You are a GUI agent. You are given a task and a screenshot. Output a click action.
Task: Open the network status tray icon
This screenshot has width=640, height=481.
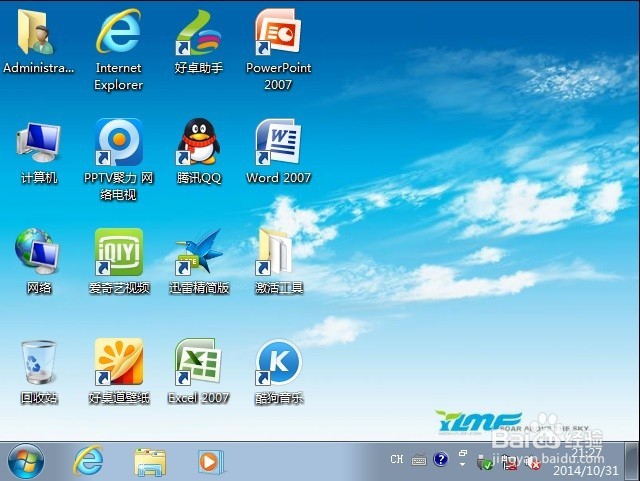point(509,463)
